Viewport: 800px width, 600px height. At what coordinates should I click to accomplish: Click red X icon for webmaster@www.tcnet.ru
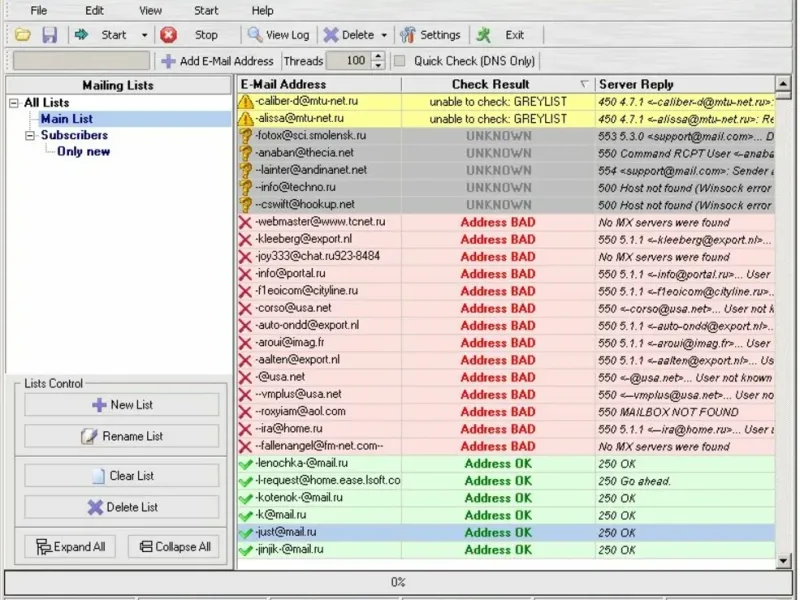[245, 222]
